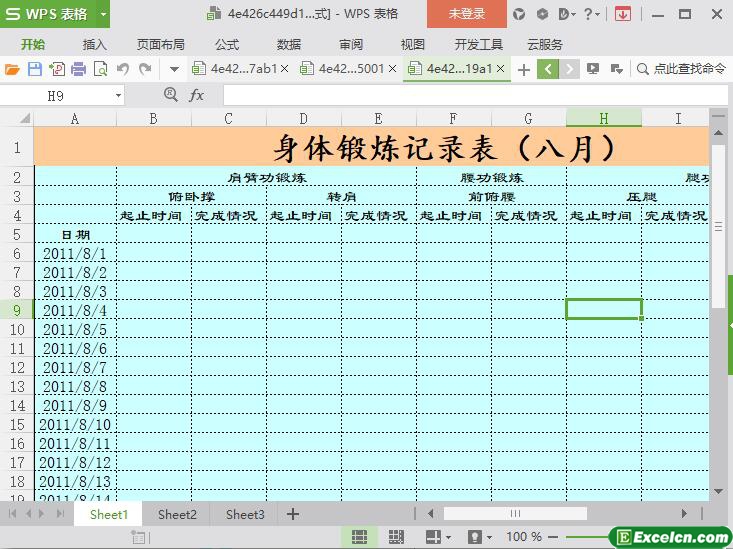Click the 肩臂功锻炼 header cell
Screen dimensions: 733x549
click(266, 177)
